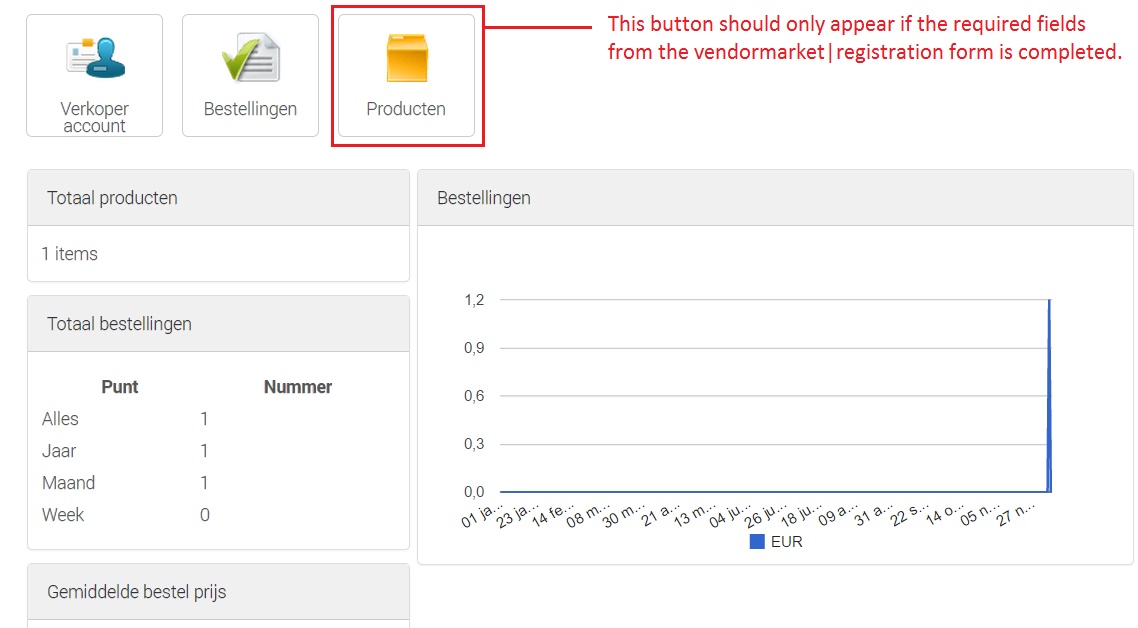
Task: Click the orange Producten box icon
Action: click(x=406, y=57)
